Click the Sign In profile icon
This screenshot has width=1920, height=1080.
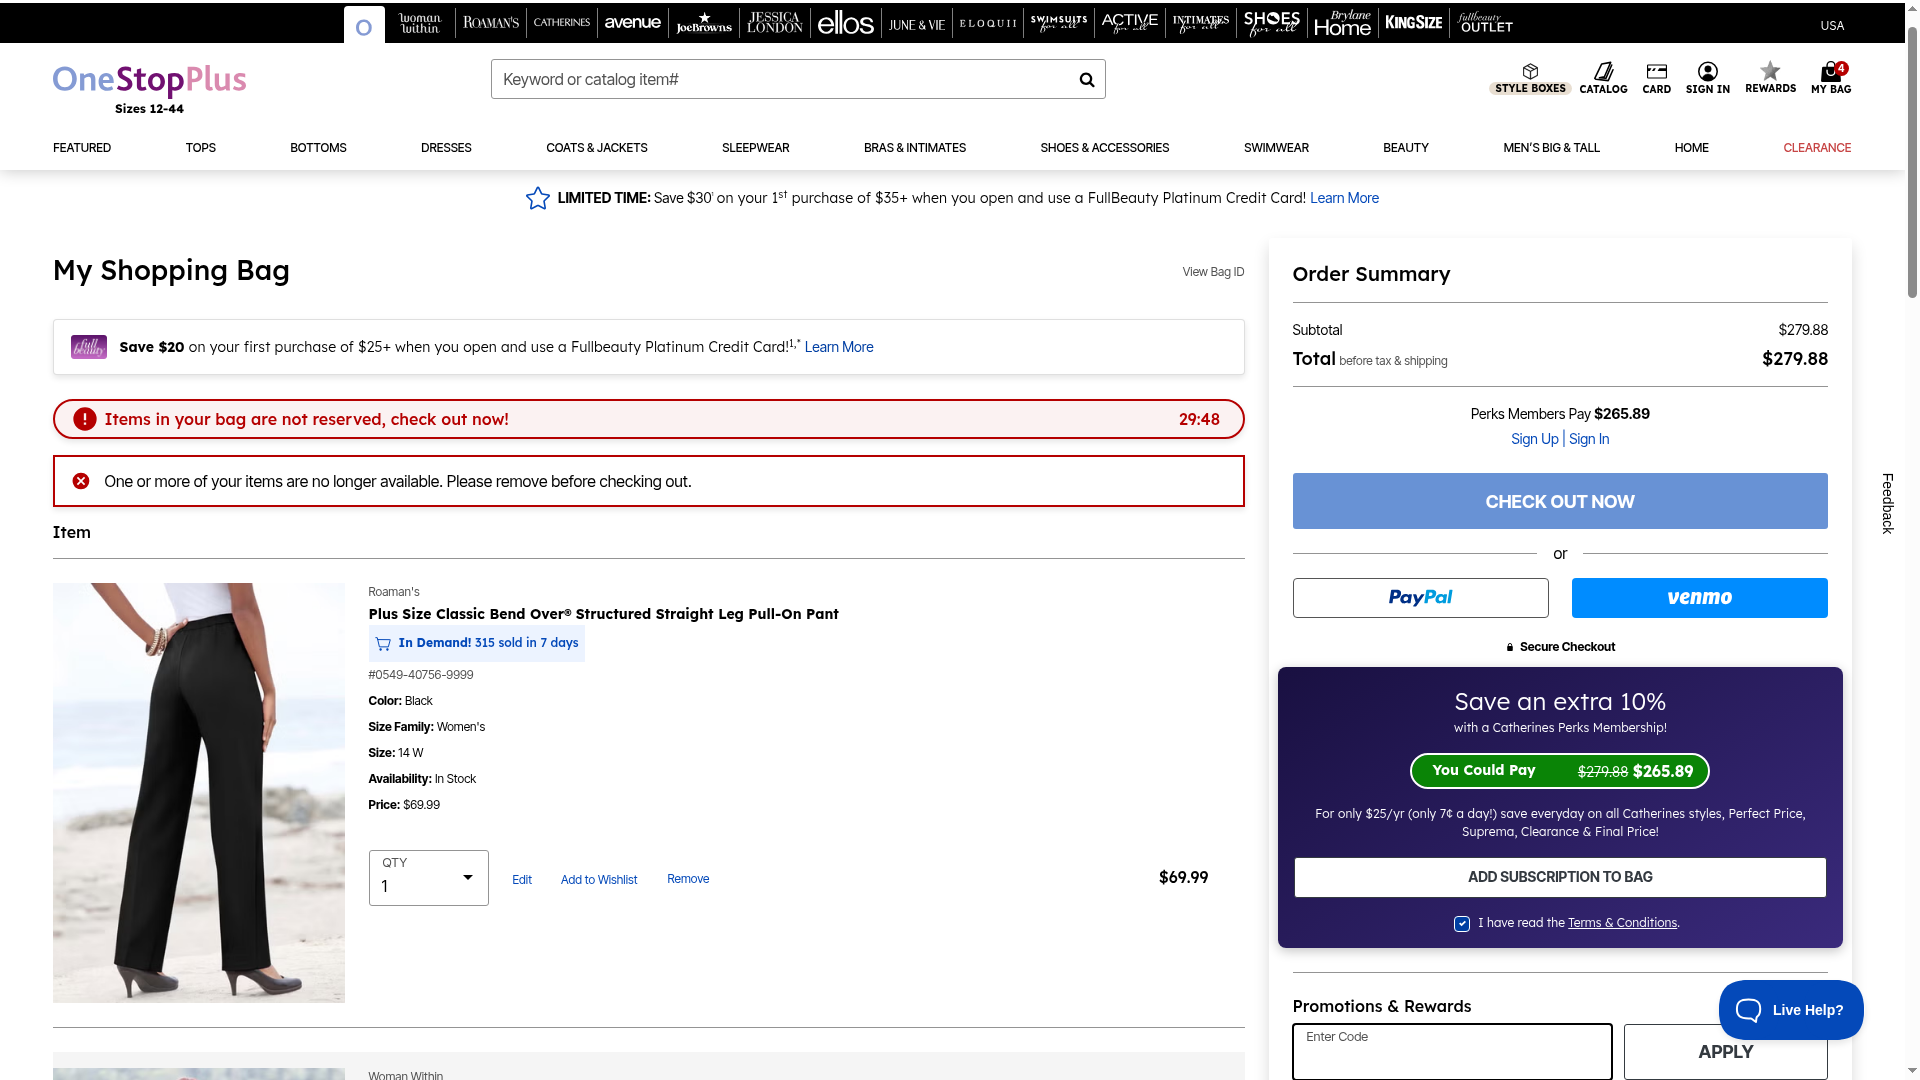click(x=1707, y=72)
